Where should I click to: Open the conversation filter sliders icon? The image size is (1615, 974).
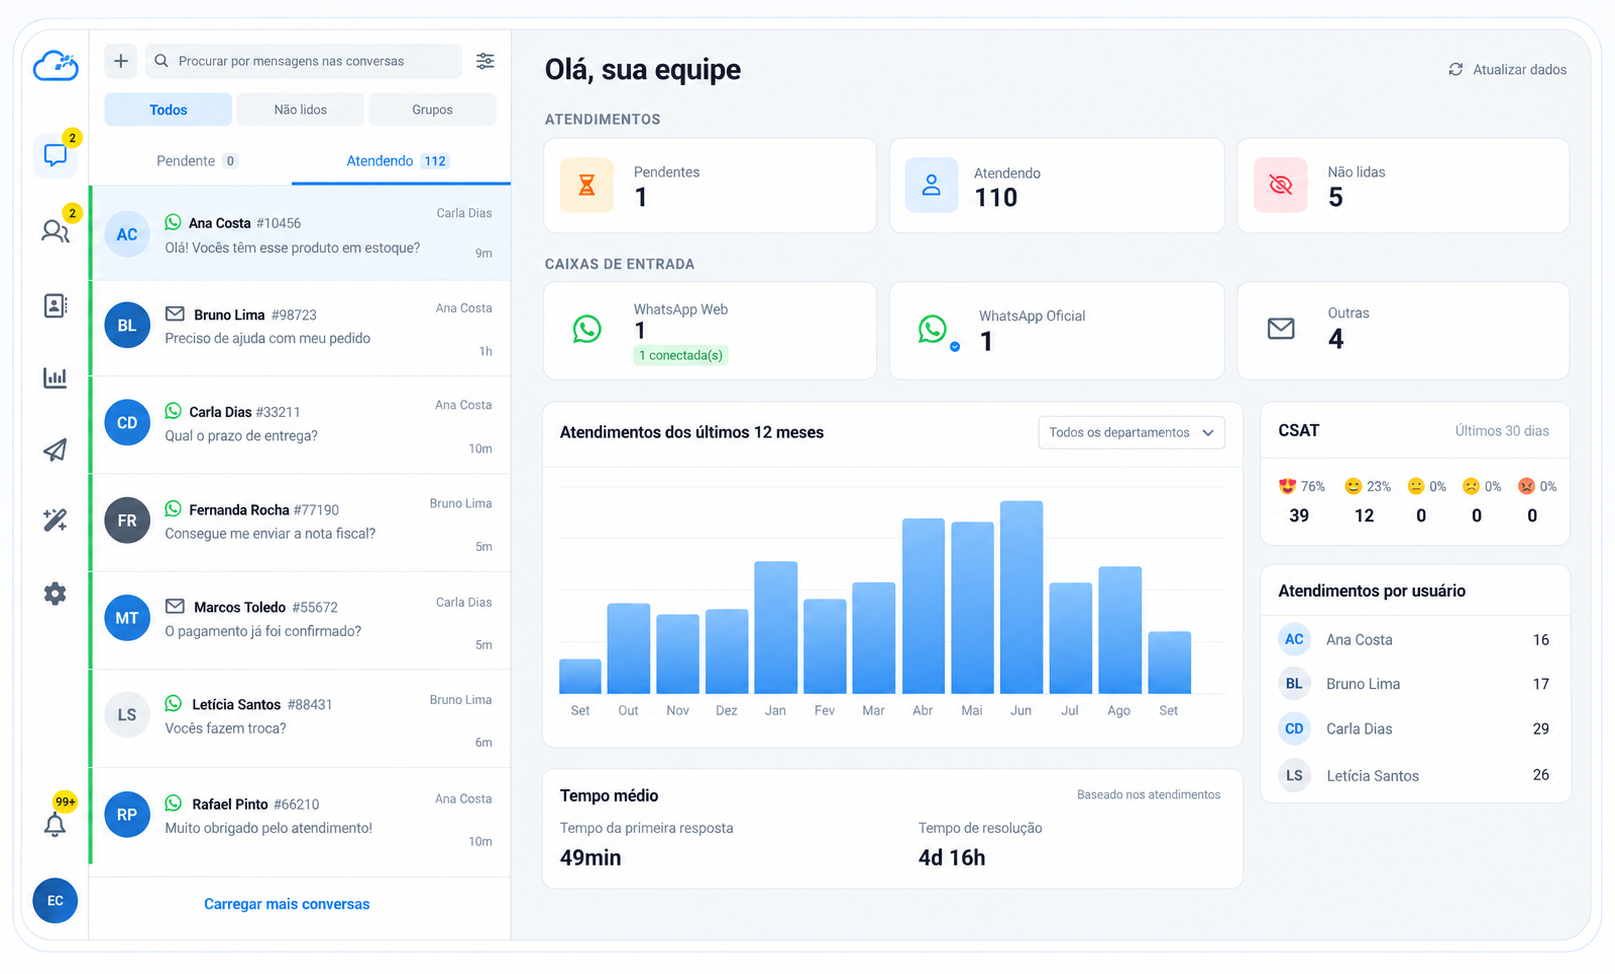(x=485, y=61)
